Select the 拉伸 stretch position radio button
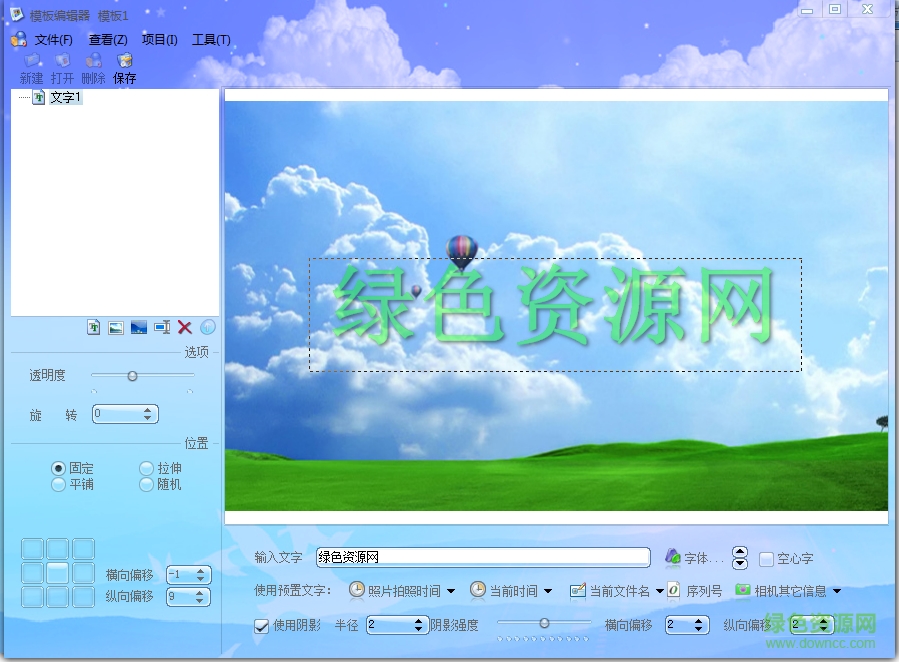Image resolution: width=899 pixels, height=662 pixels. point(147,468)
